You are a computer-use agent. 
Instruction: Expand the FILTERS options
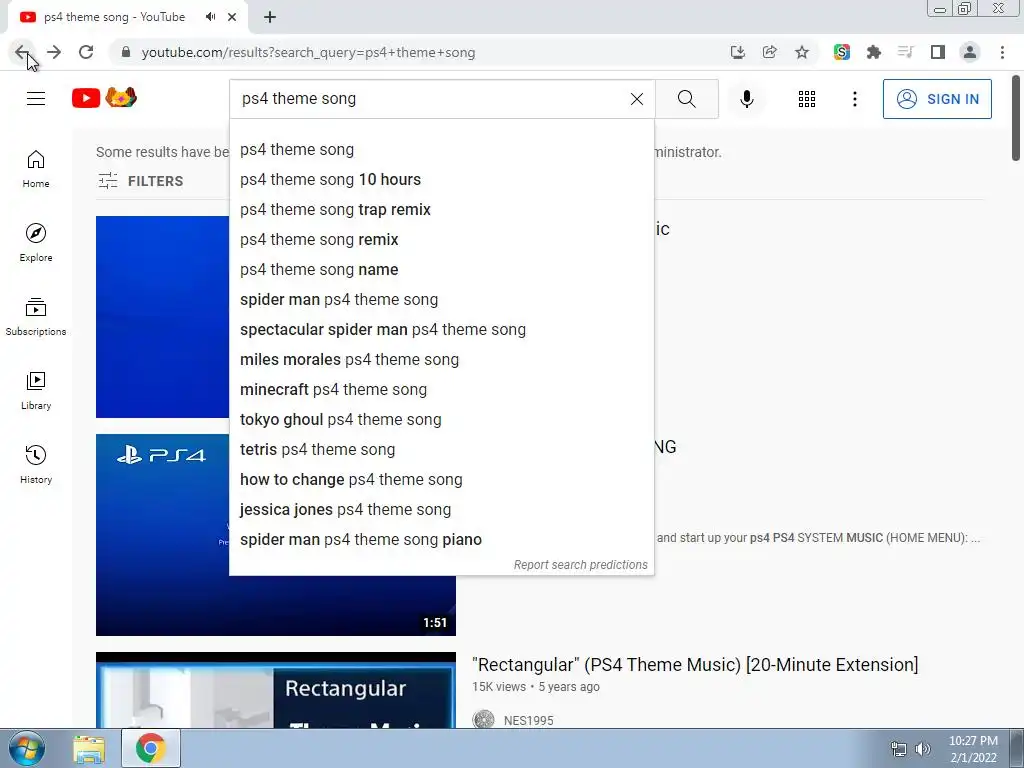coord(140,181)
